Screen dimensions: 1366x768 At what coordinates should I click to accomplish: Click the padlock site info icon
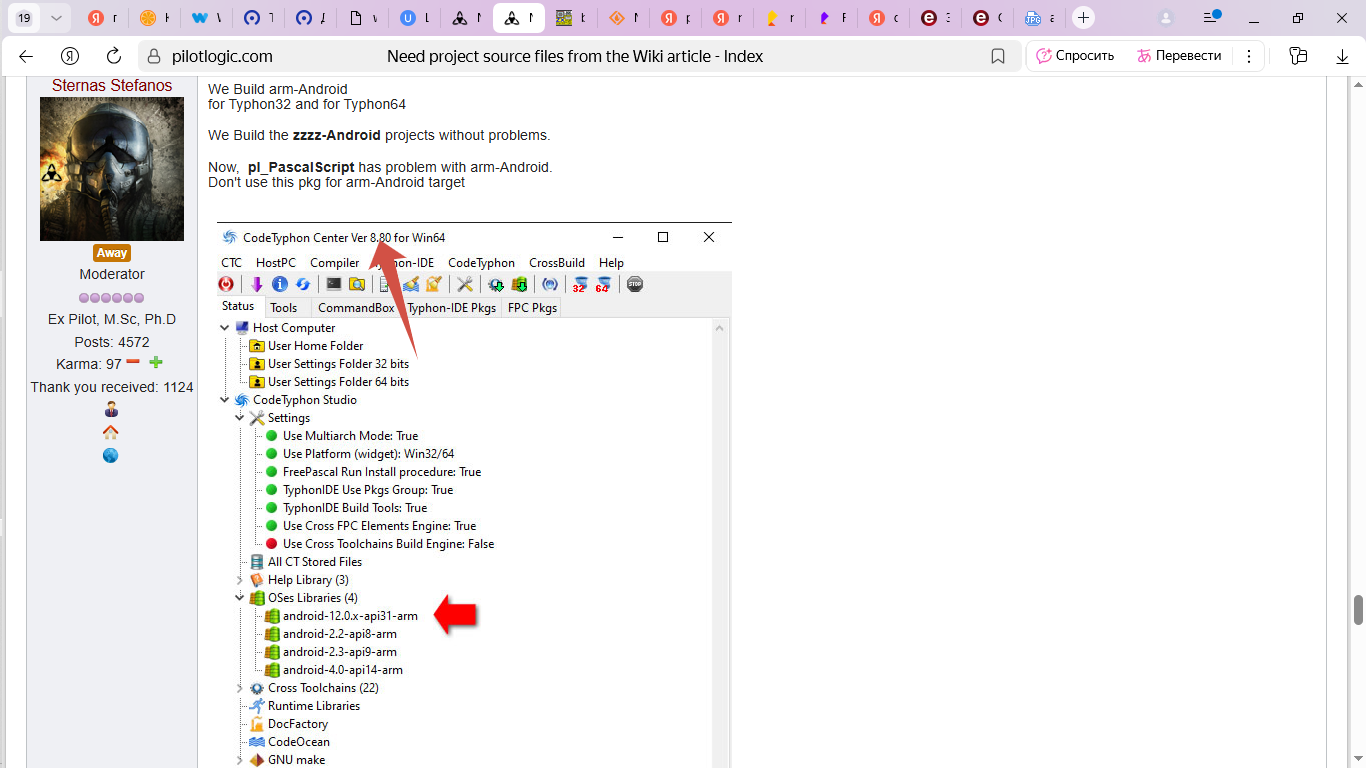click(153, 57)
